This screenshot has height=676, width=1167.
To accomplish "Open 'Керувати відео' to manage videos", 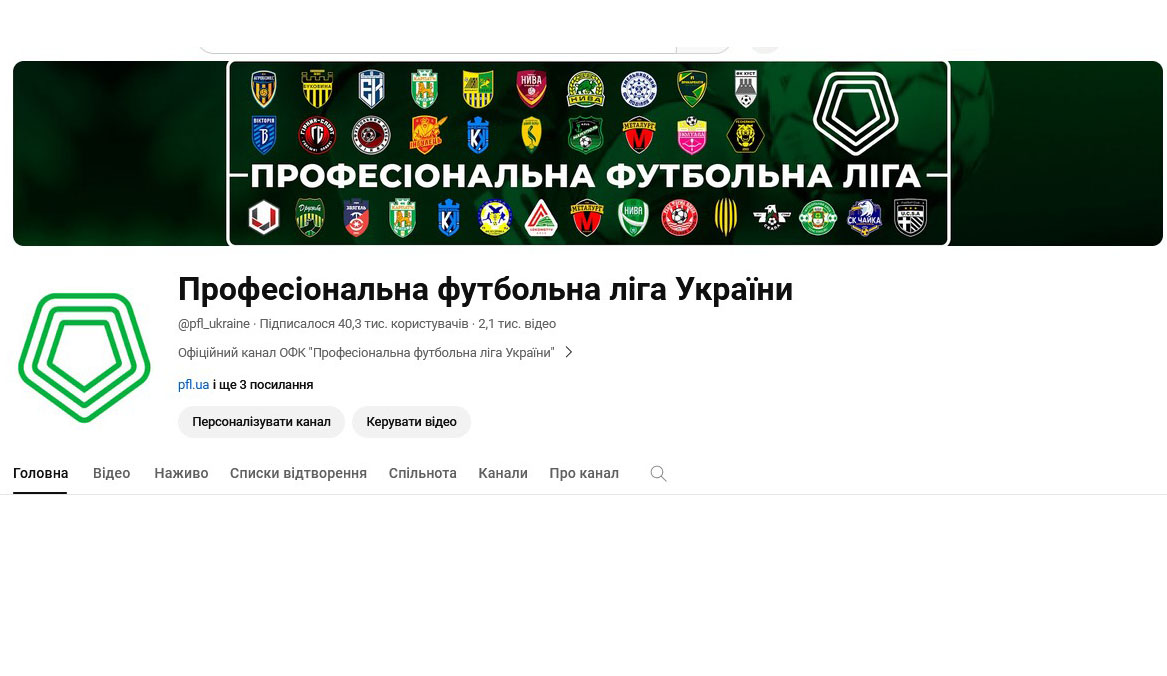I will pyautogui.click(x=411, y=422).
